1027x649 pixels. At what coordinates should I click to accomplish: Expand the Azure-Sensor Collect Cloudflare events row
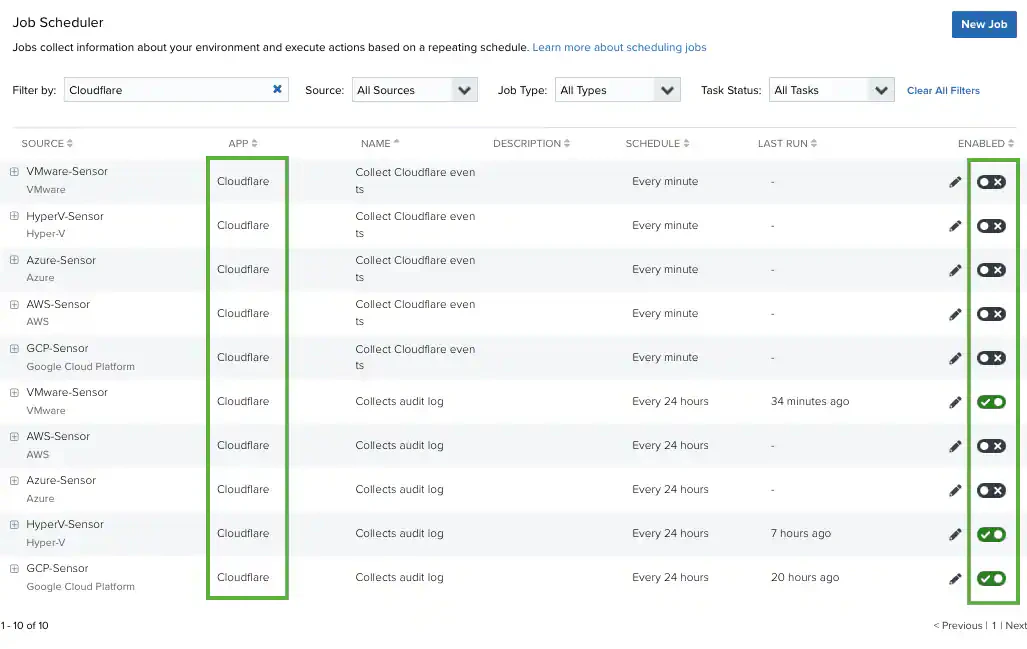14,260
